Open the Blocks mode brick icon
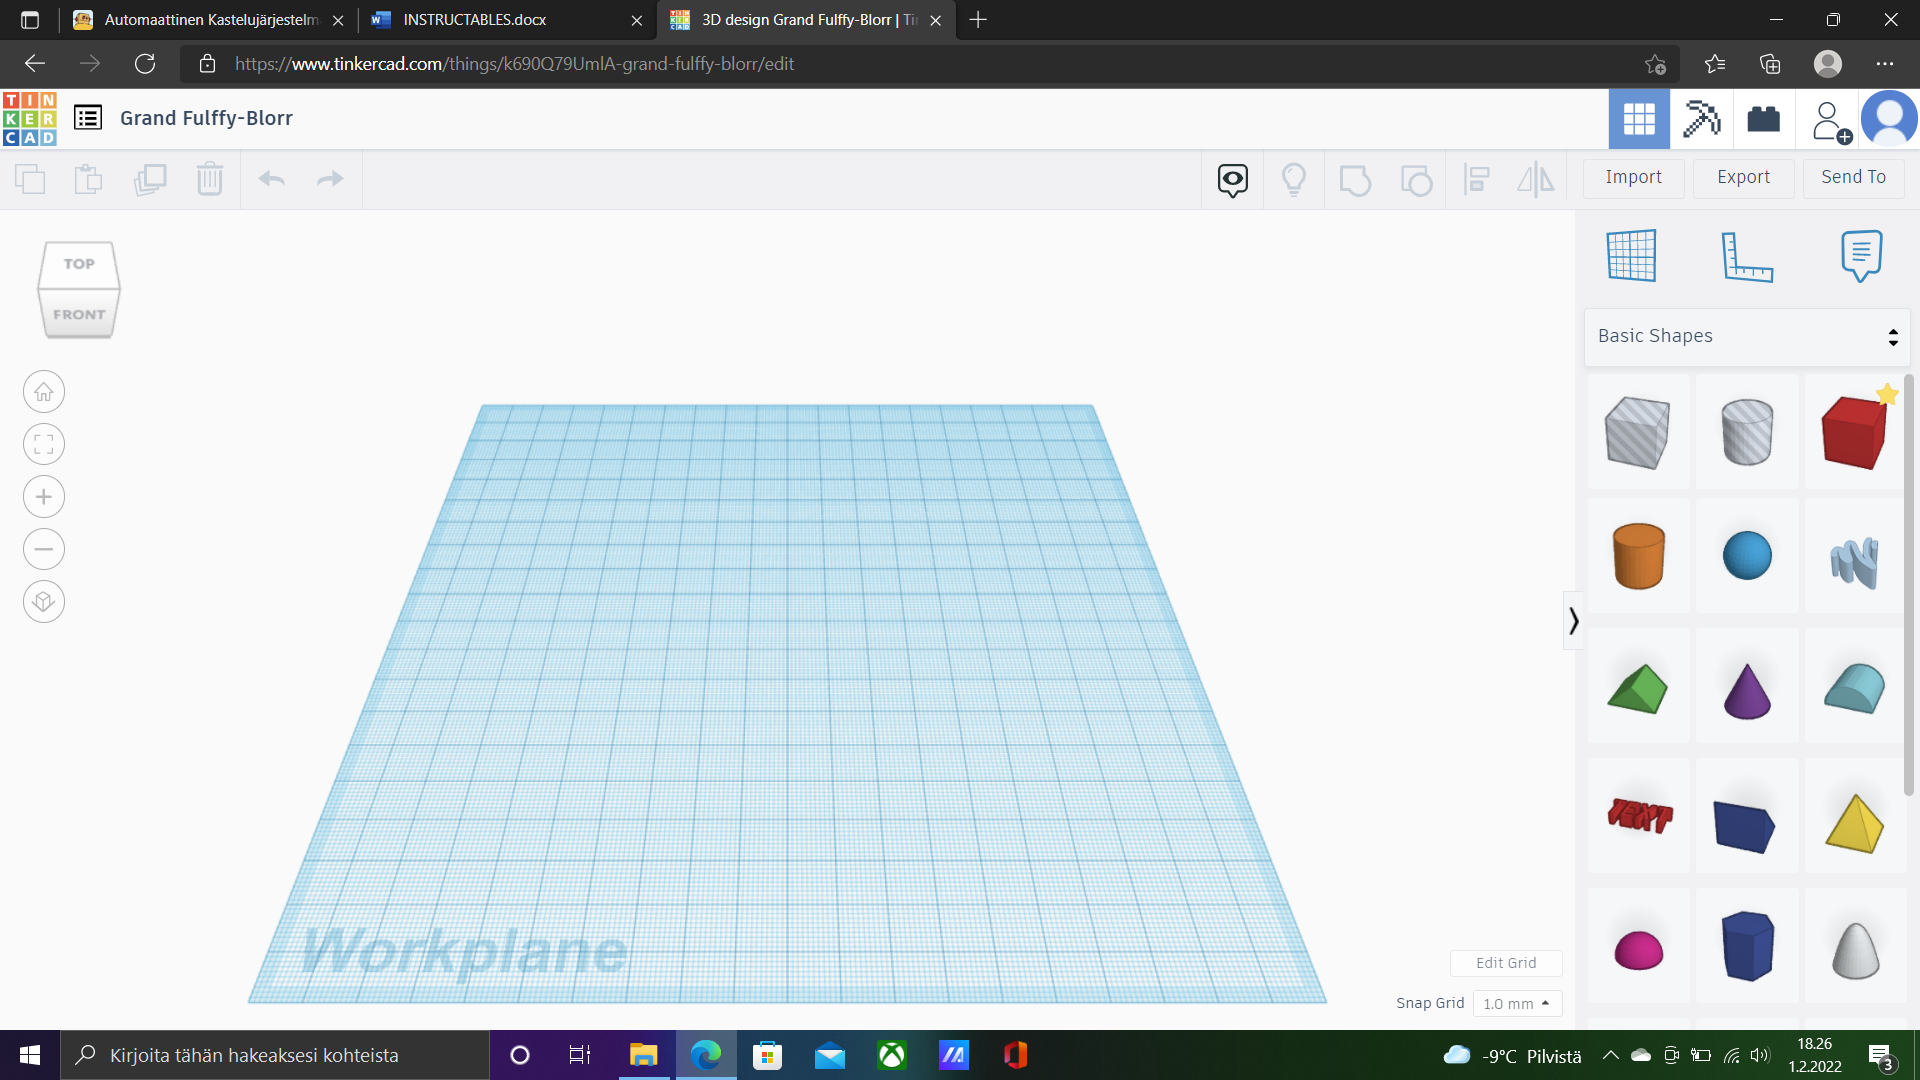 1763,119
